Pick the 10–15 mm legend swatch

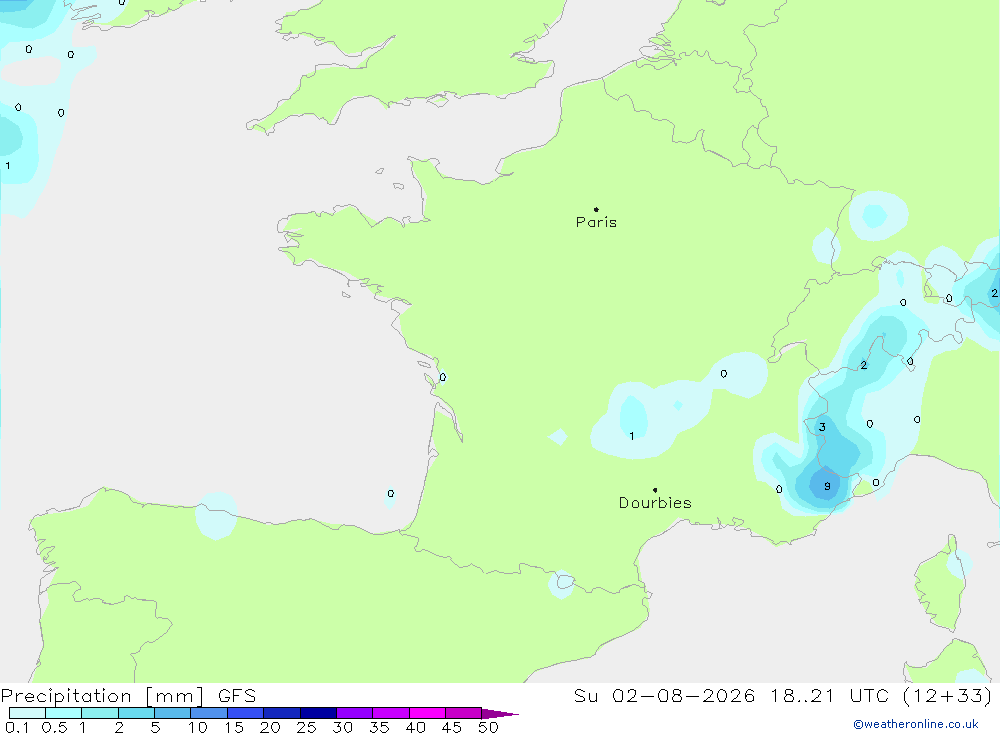point(209,713)
